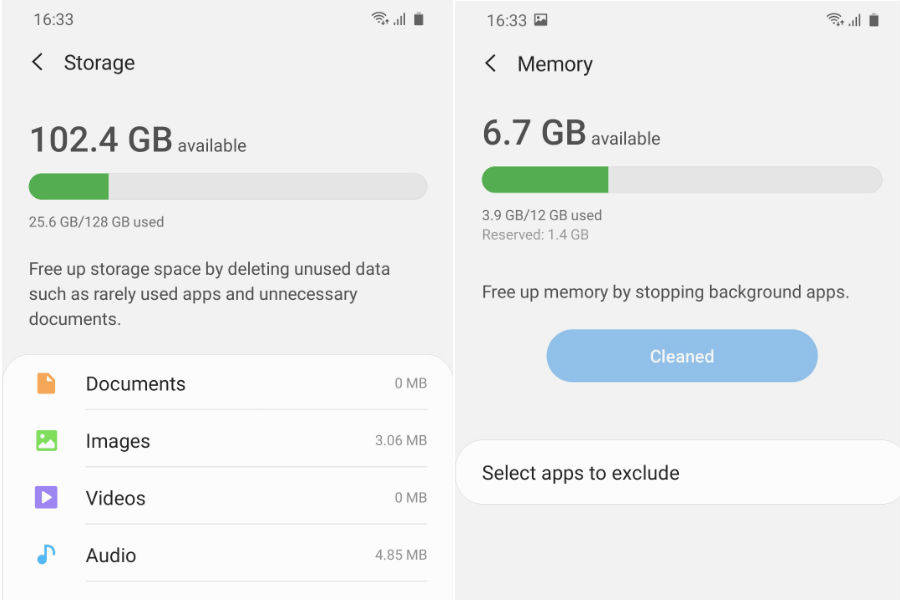The height and width of the screenshot is (600, 900).
Task: Open Select apps to exclude
Action: 580,473
